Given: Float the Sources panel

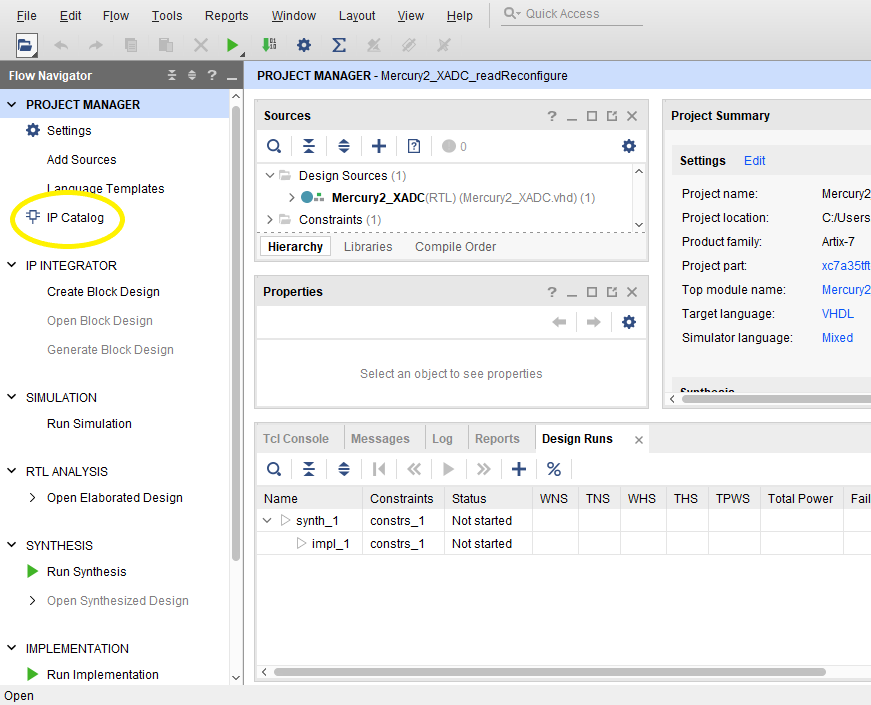Looking at the screenshot, I should tap(612, 116).
